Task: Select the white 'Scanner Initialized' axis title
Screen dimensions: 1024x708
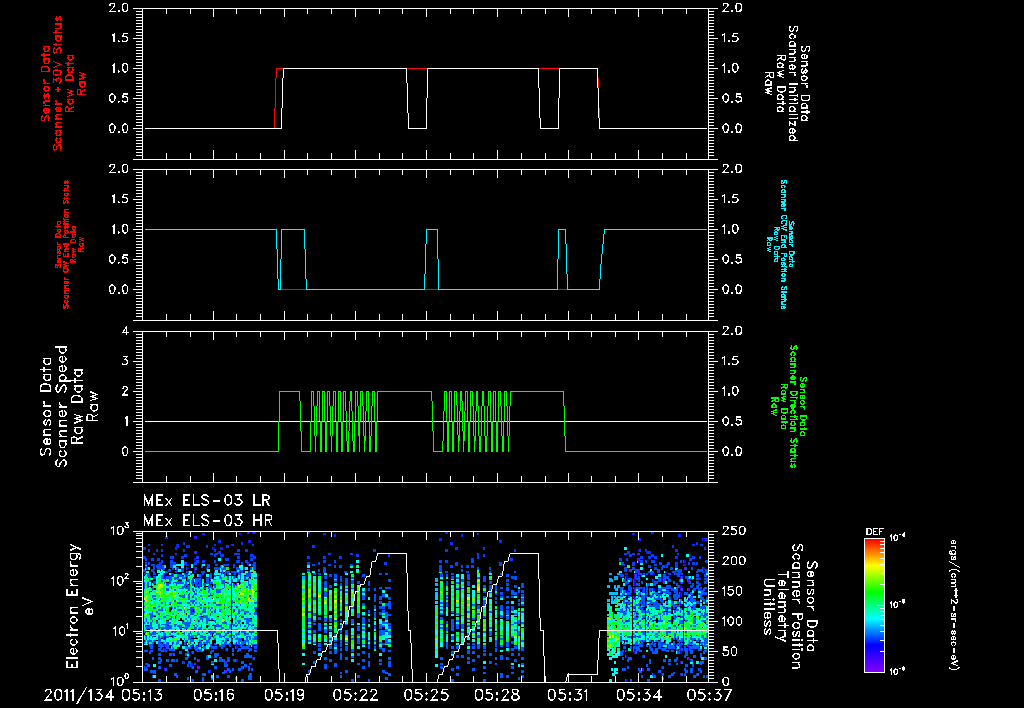Action: coord(787,83)
